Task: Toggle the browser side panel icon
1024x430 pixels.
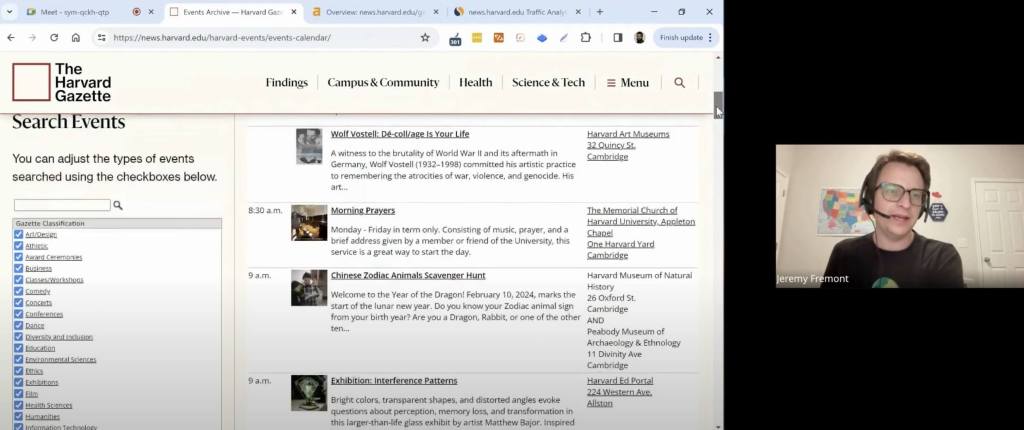Action: (618, 38)
